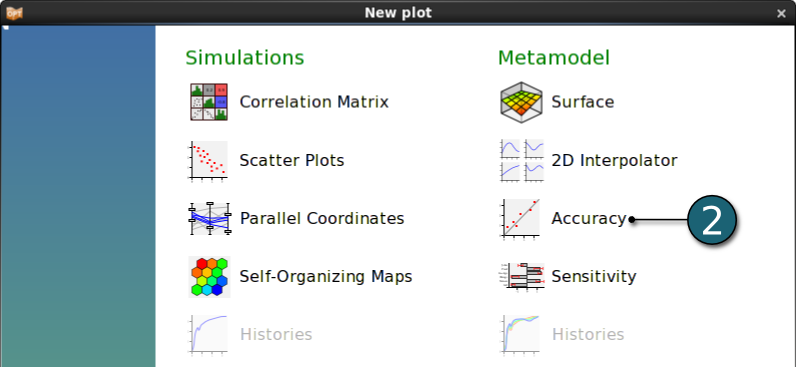Pick the Self-Organizing Maps label
This screenshot has height=367, width=796.
325,277
